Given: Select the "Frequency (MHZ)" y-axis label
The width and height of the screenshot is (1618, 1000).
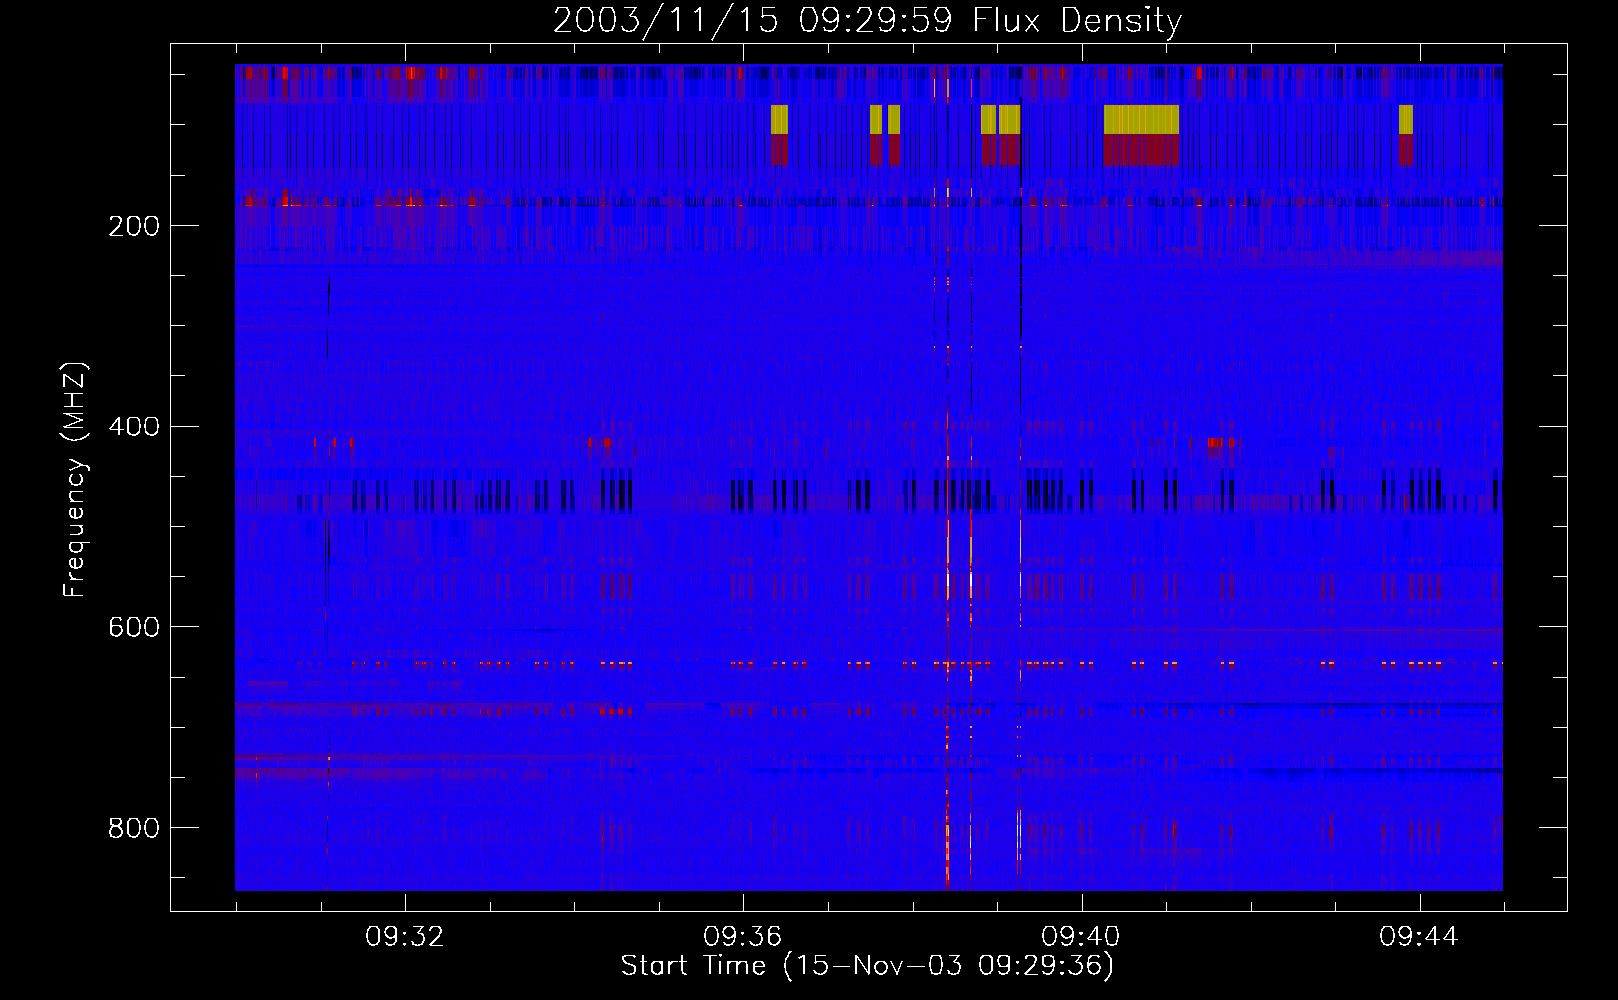Looking at the screenshot, I should pos(75,479).
